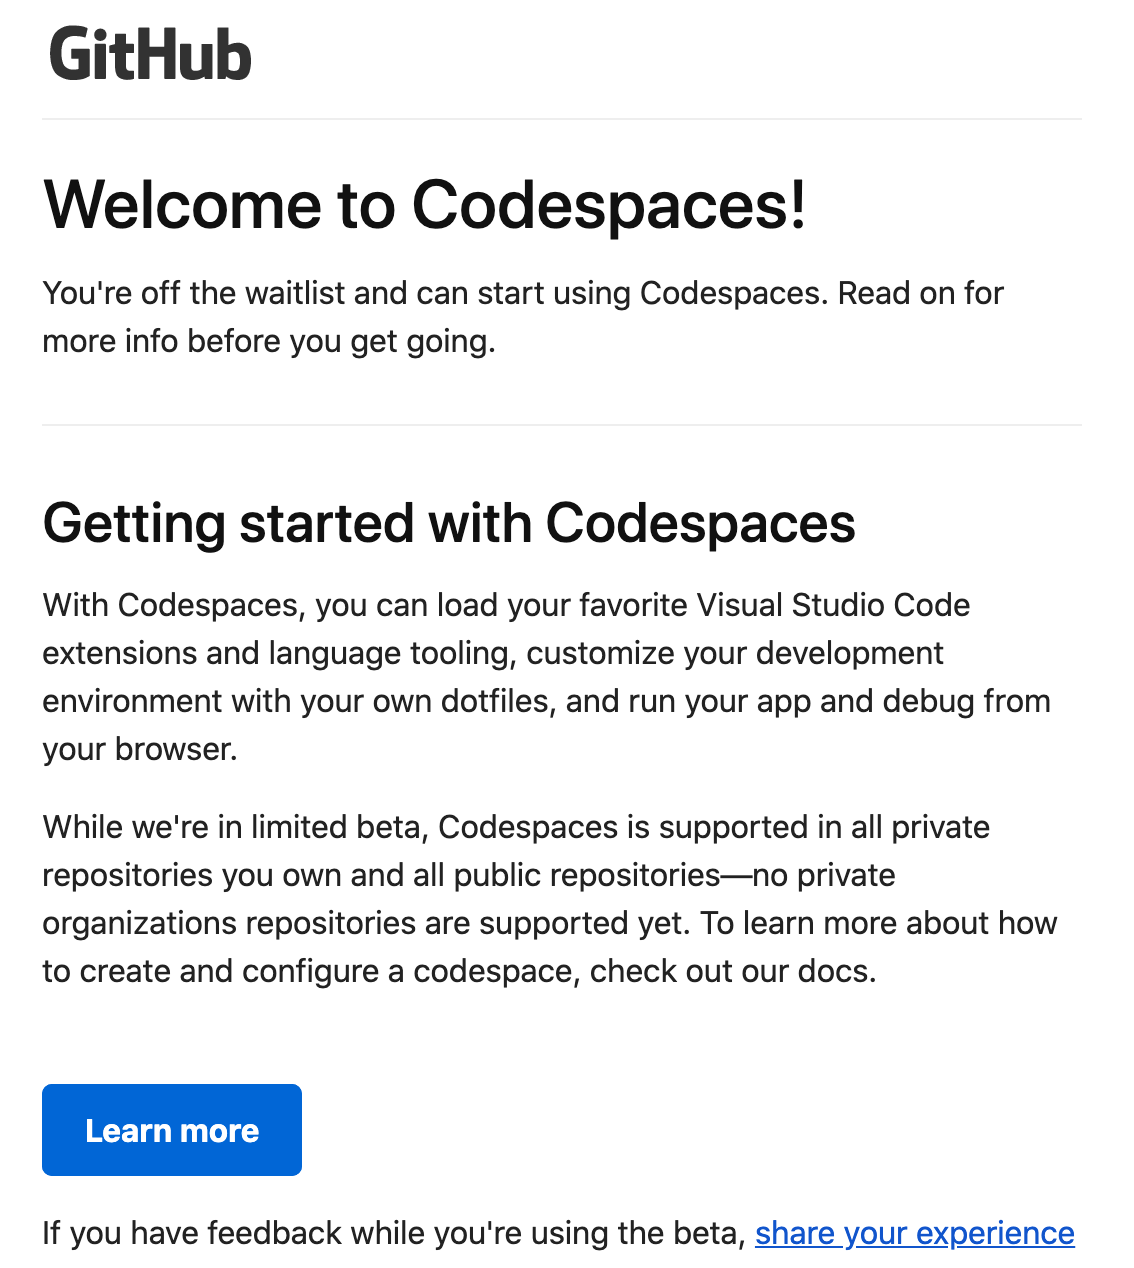Click the Getting started with Codespaces heading
The width and height of the screenshot is (1134, 1268).
coord(449,523)
